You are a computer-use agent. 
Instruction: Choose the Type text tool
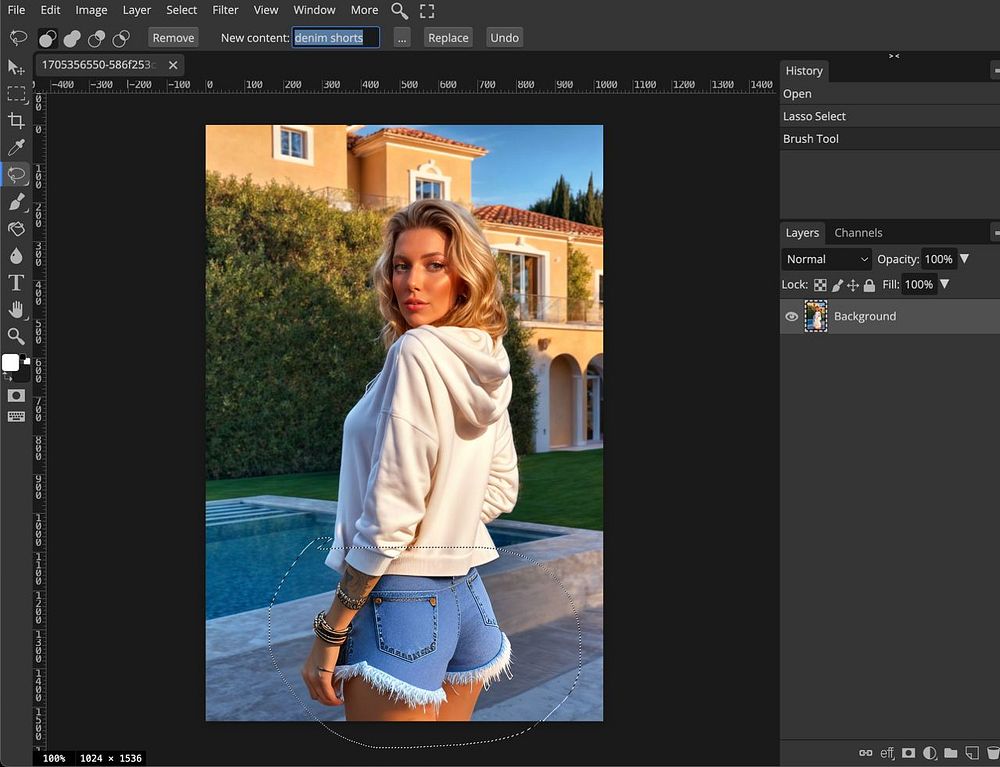(x=16, y=283)
